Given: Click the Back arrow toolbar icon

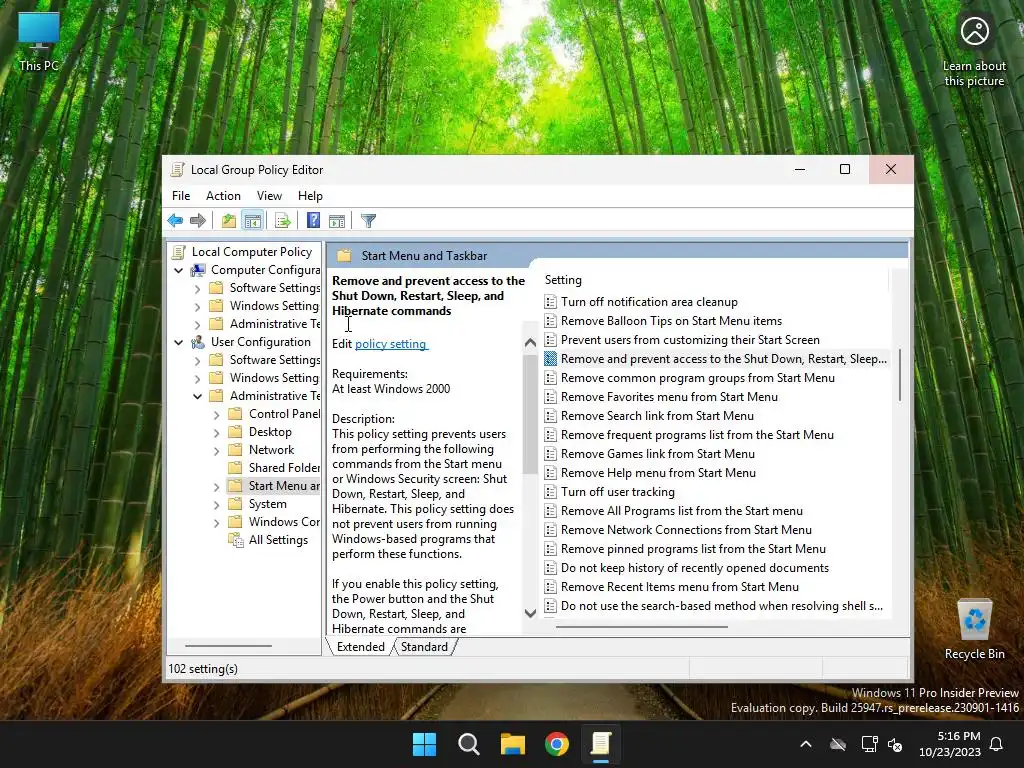Looking at the screenshot, I should tap(175, 221).
